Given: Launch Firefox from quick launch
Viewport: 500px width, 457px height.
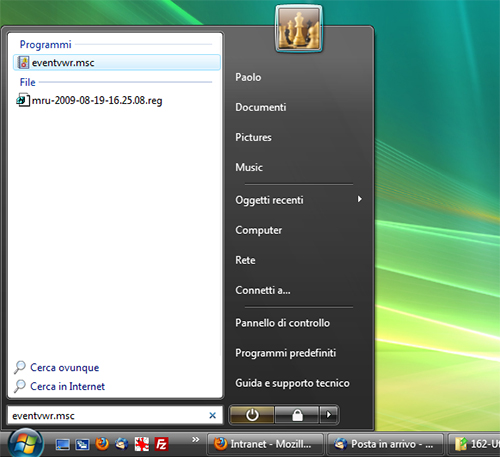Looking at the screenshot, I should tap(102, 444).
